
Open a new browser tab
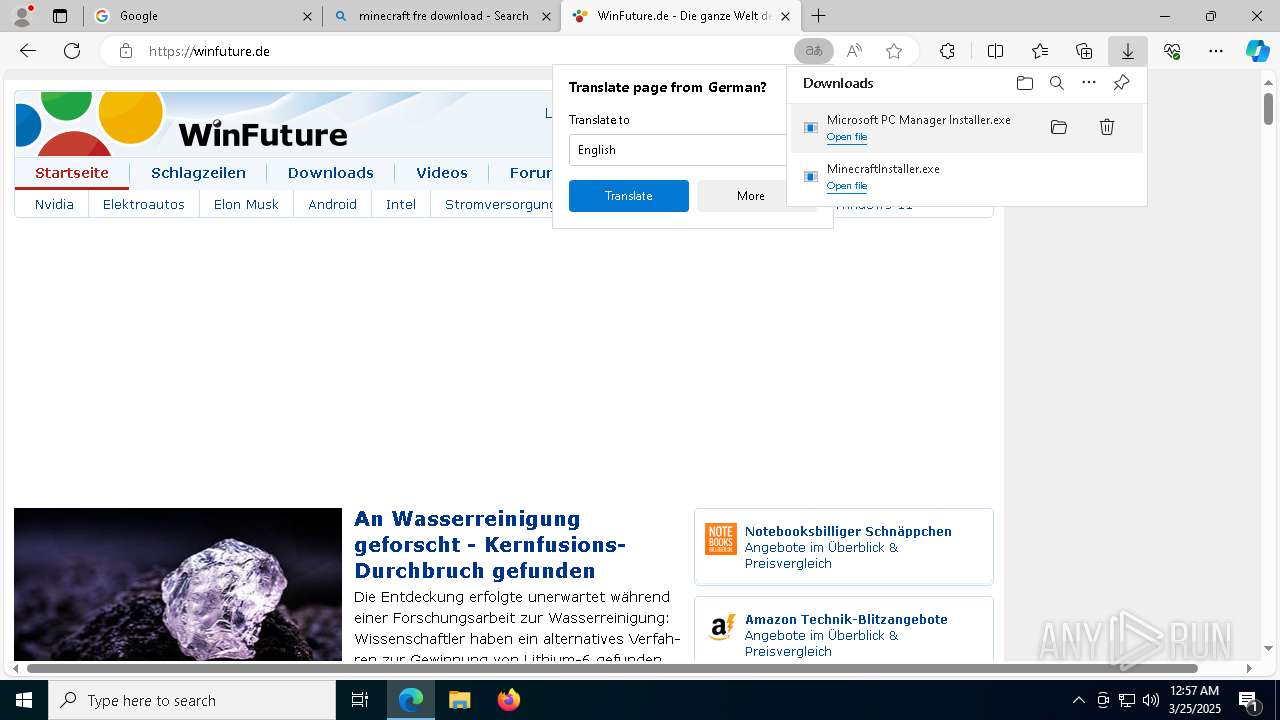click(x=819, y=16)
